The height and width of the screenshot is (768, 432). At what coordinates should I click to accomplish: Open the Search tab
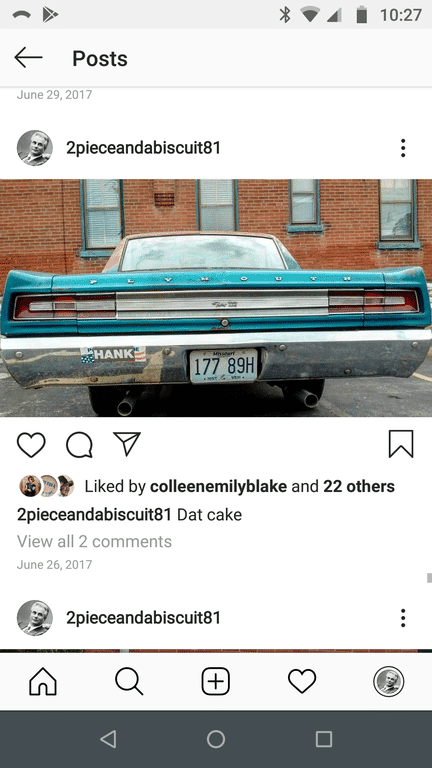[129, 681]
